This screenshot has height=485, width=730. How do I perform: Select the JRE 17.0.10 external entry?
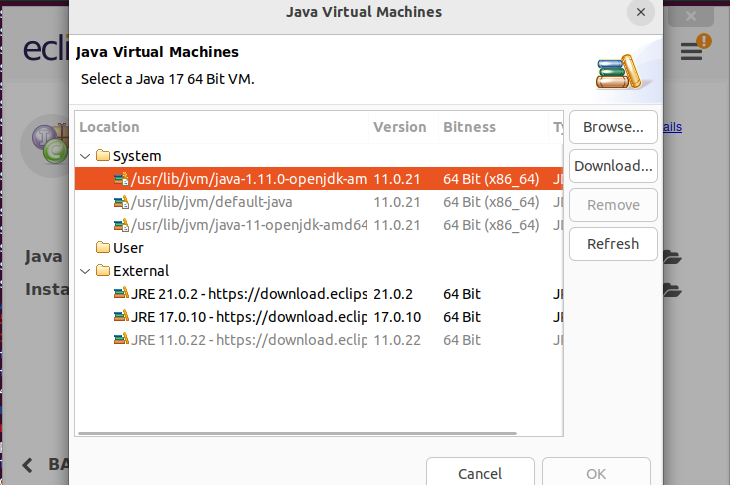coord(318,317)
